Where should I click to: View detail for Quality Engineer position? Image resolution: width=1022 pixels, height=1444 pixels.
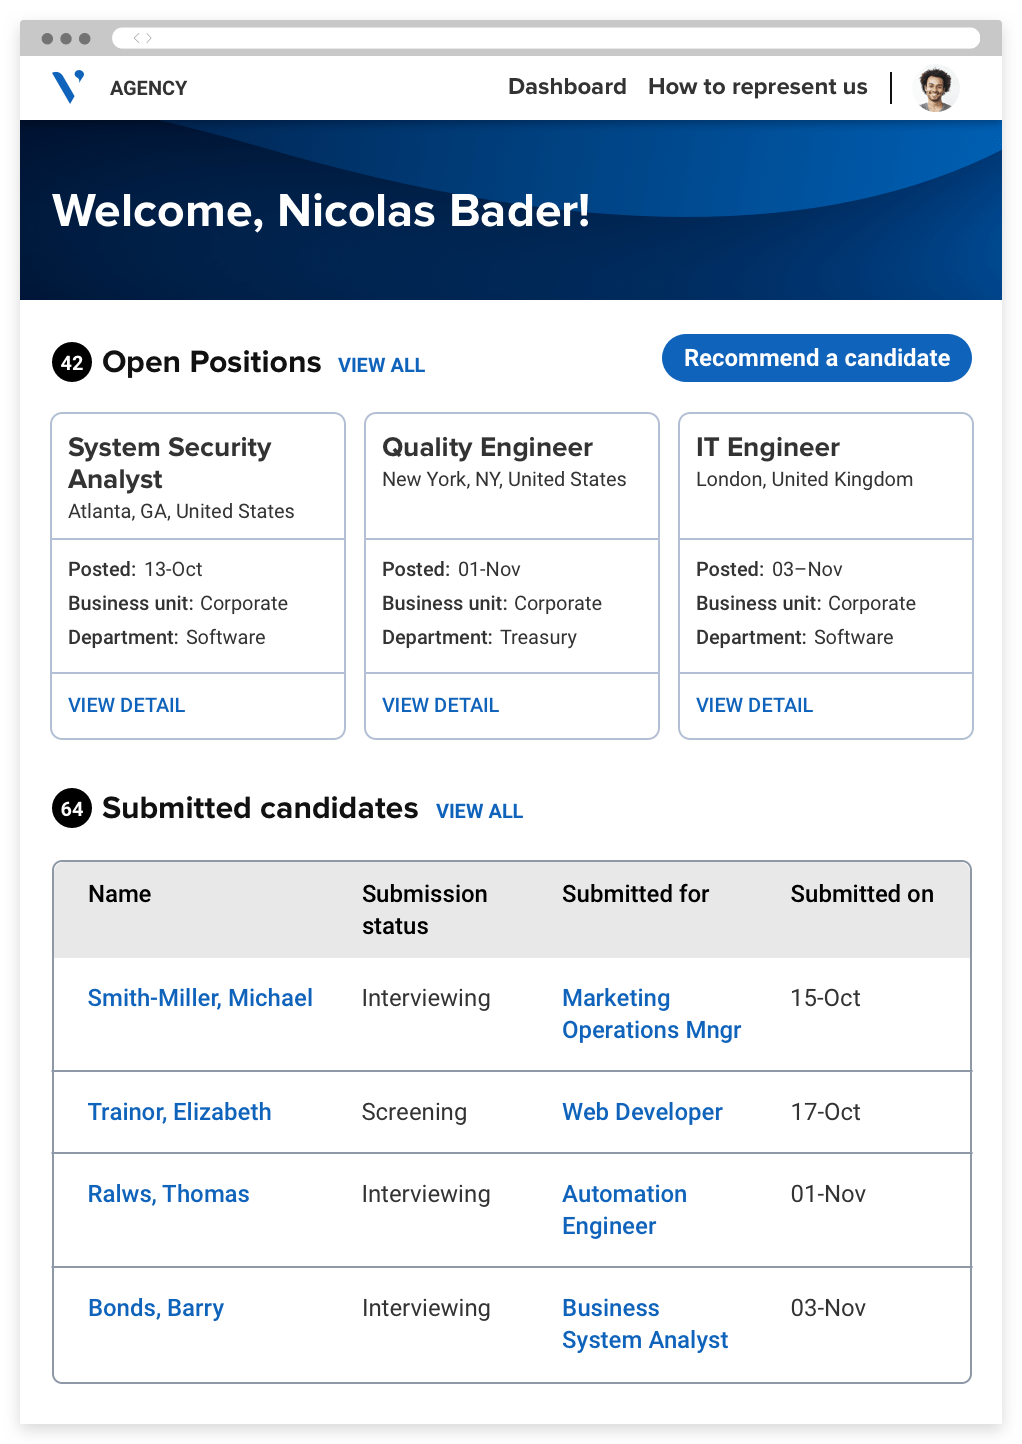(x=440, y=705)
